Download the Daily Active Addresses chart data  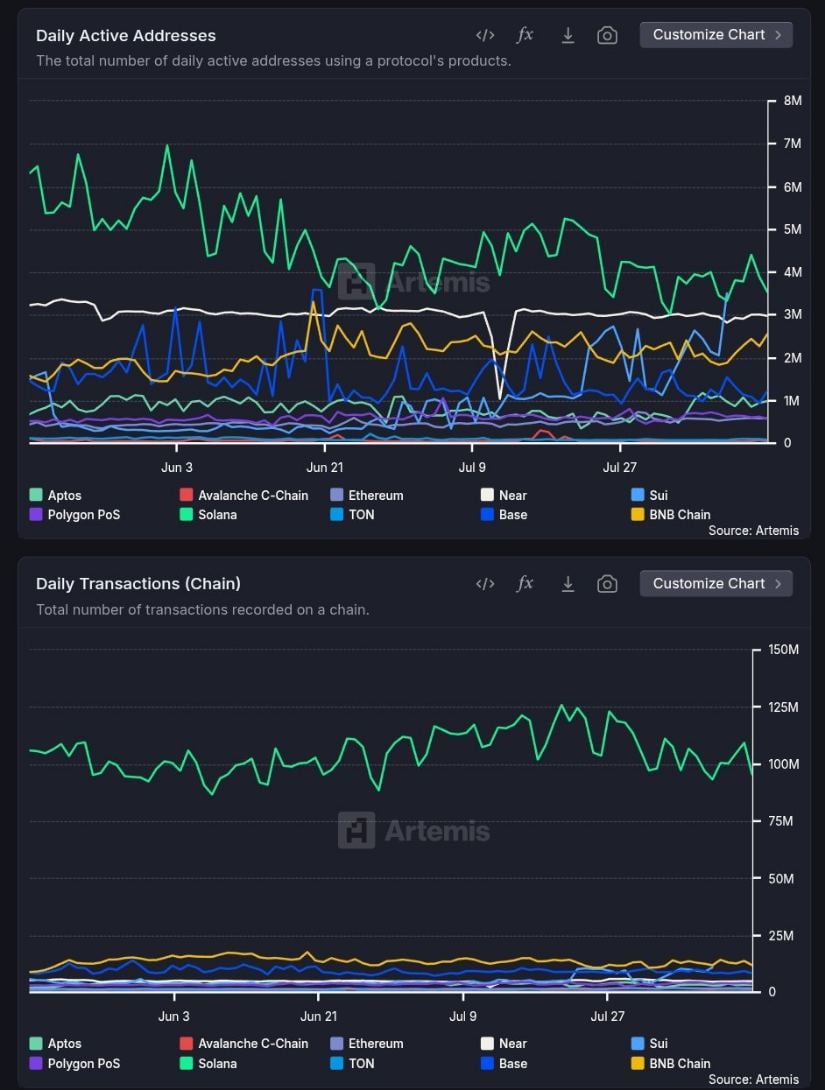(568, 35)
